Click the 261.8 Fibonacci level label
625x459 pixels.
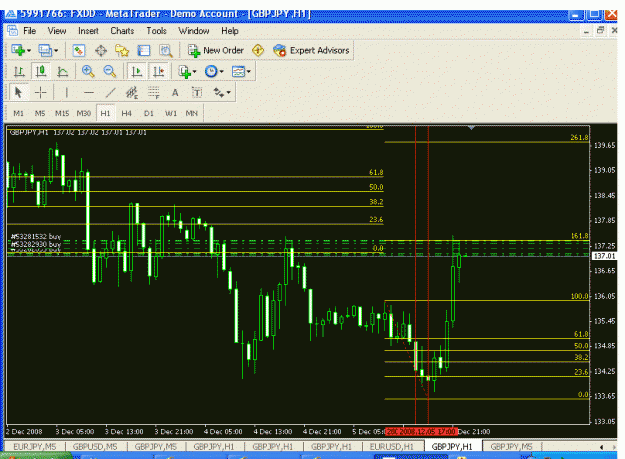pos(579,137)
